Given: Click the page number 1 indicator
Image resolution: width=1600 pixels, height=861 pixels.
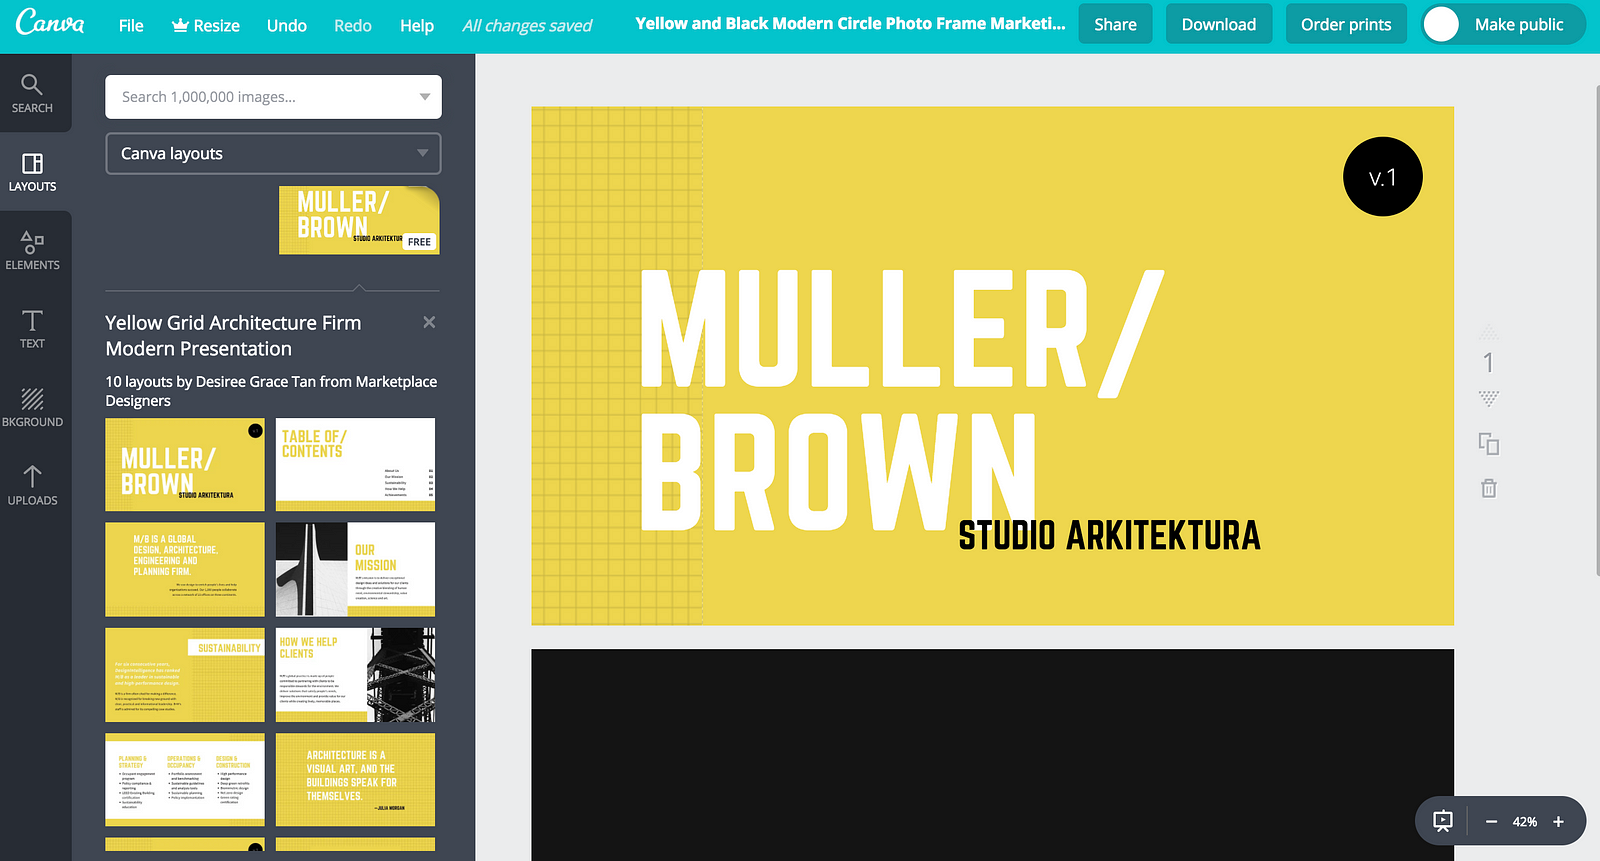Looking at the screenshot, I should [x=1489, y=363].
